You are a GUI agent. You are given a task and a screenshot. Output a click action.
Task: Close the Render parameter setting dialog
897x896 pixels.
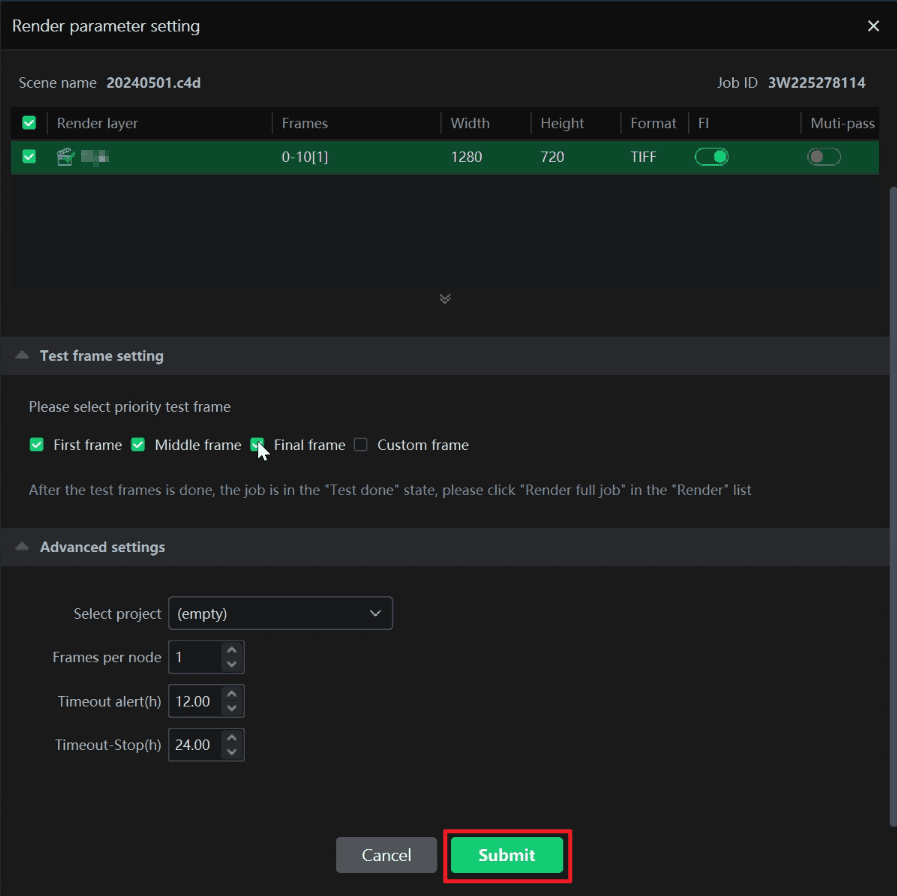(x=873, y=26)
